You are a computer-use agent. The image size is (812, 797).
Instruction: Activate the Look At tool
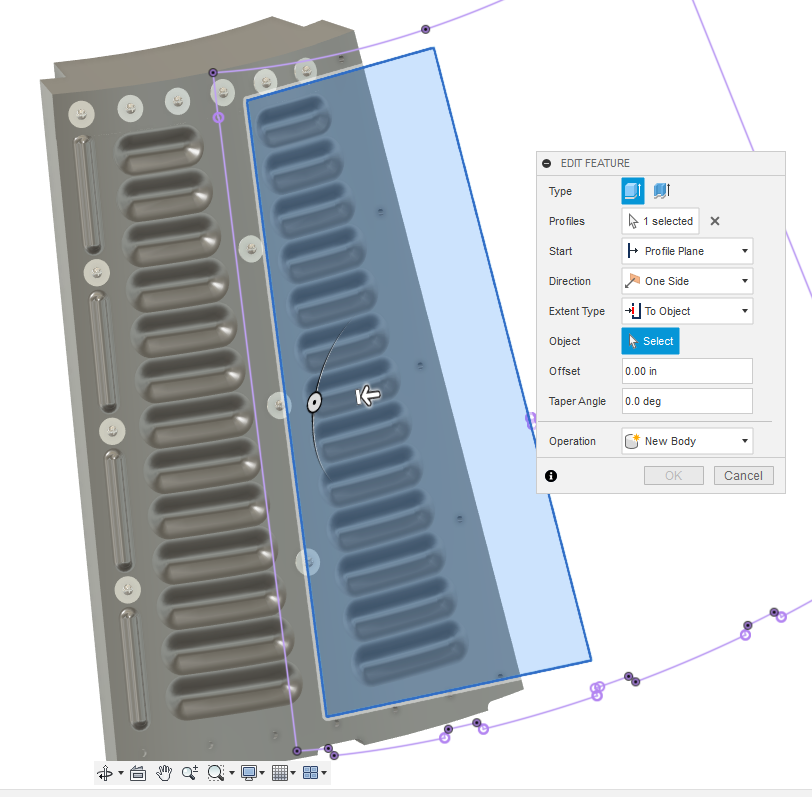tap(138, 772)
